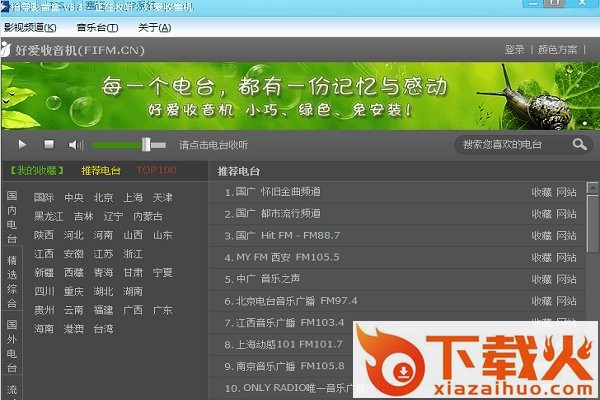Choose the 陕西 region
The height and width of the screenshot is (400, 600).
tap(44, 235)
